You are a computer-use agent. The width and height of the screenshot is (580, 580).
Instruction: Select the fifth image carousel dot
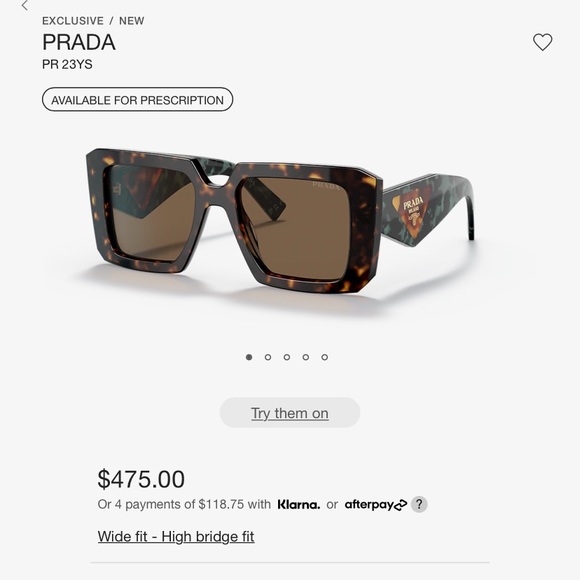324,357
